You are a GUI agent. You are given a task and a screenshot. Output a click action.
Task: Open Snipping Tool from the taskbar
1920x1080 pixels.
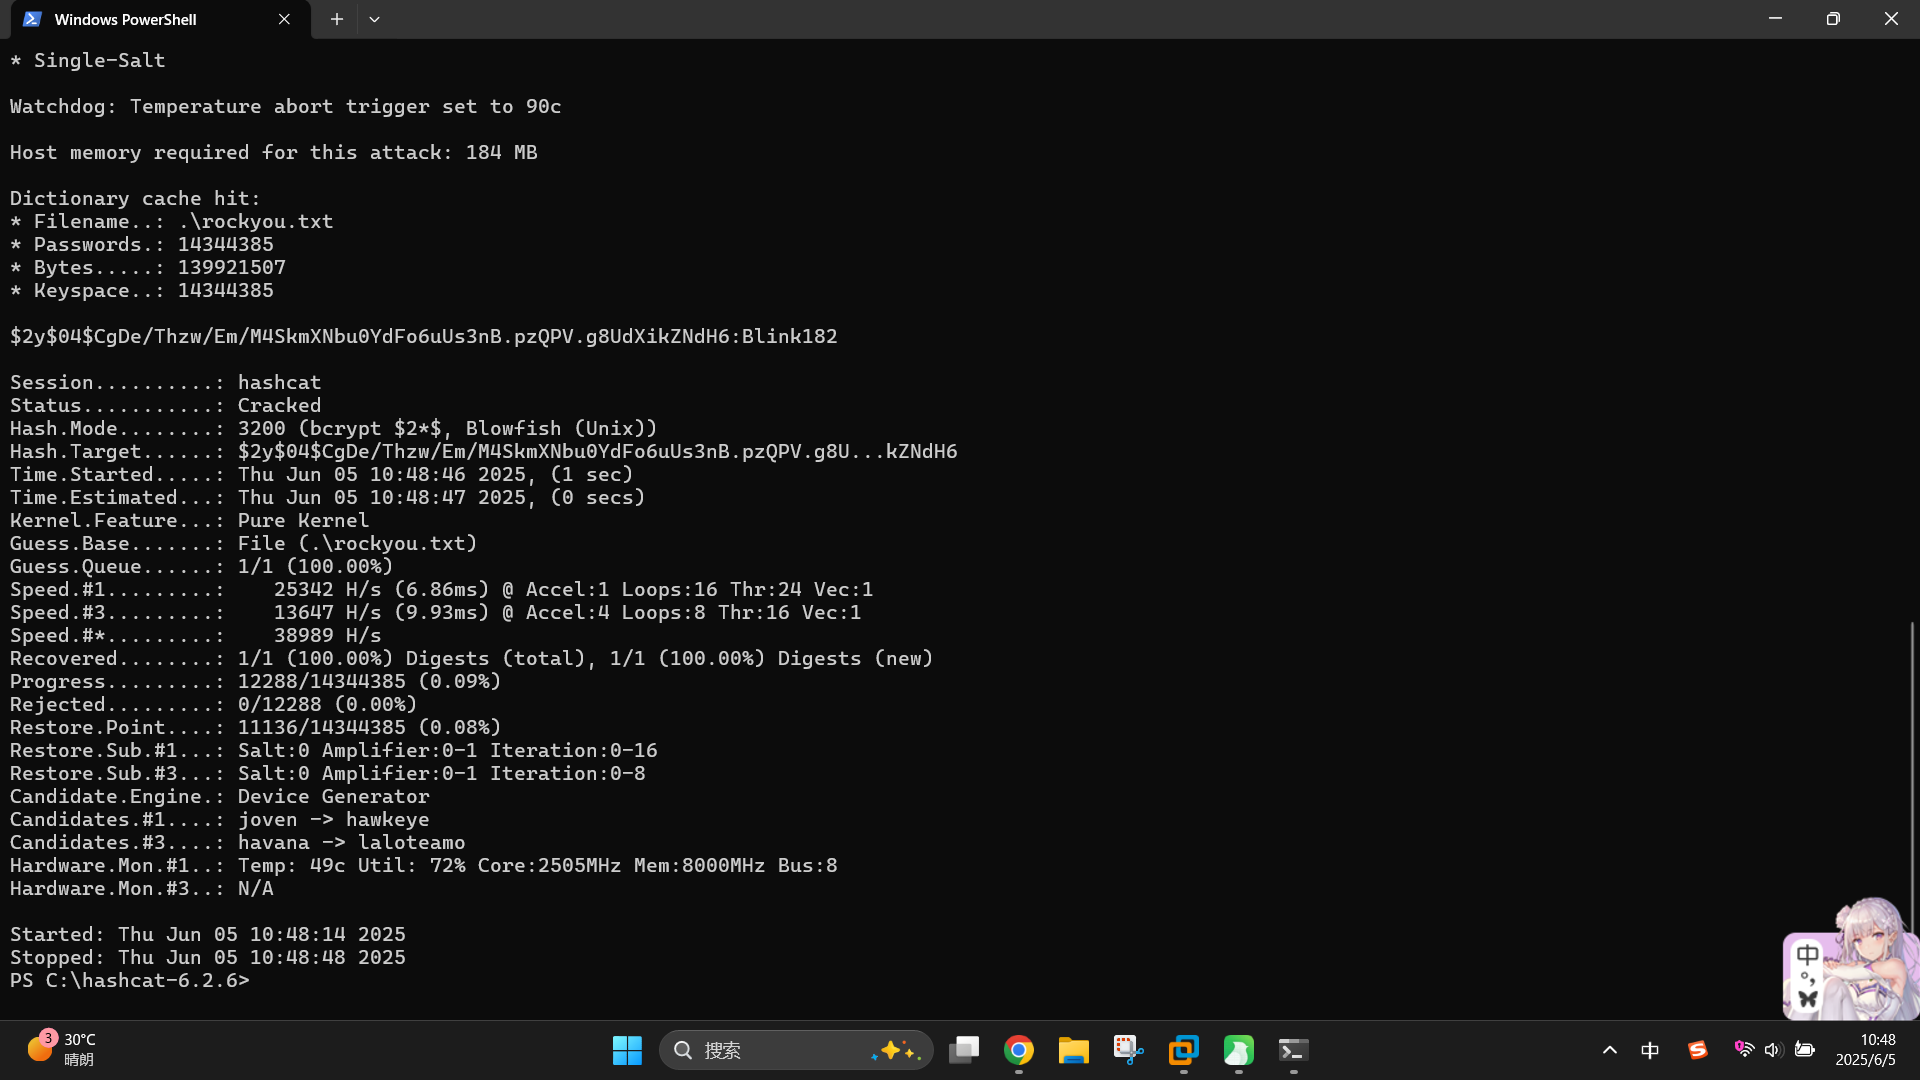pyautogui.click(x=1129, y=1050)
